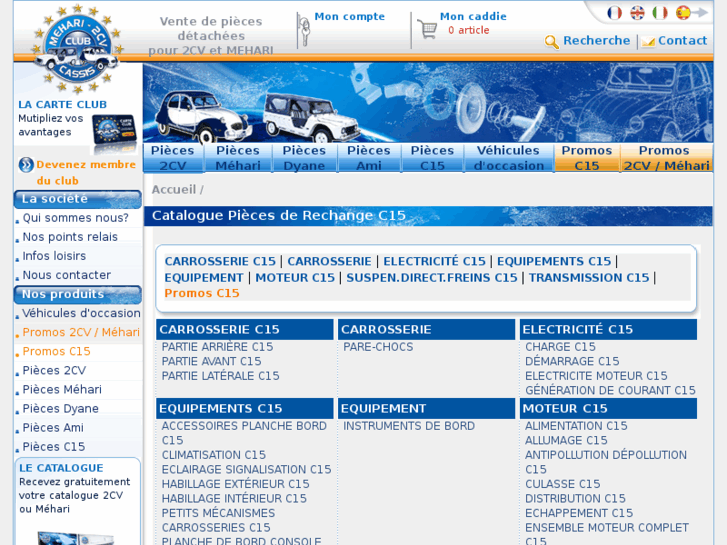Screen dimensions: 727x545
Task: Open the Pièces C15 tab
Action: point(432,158)
